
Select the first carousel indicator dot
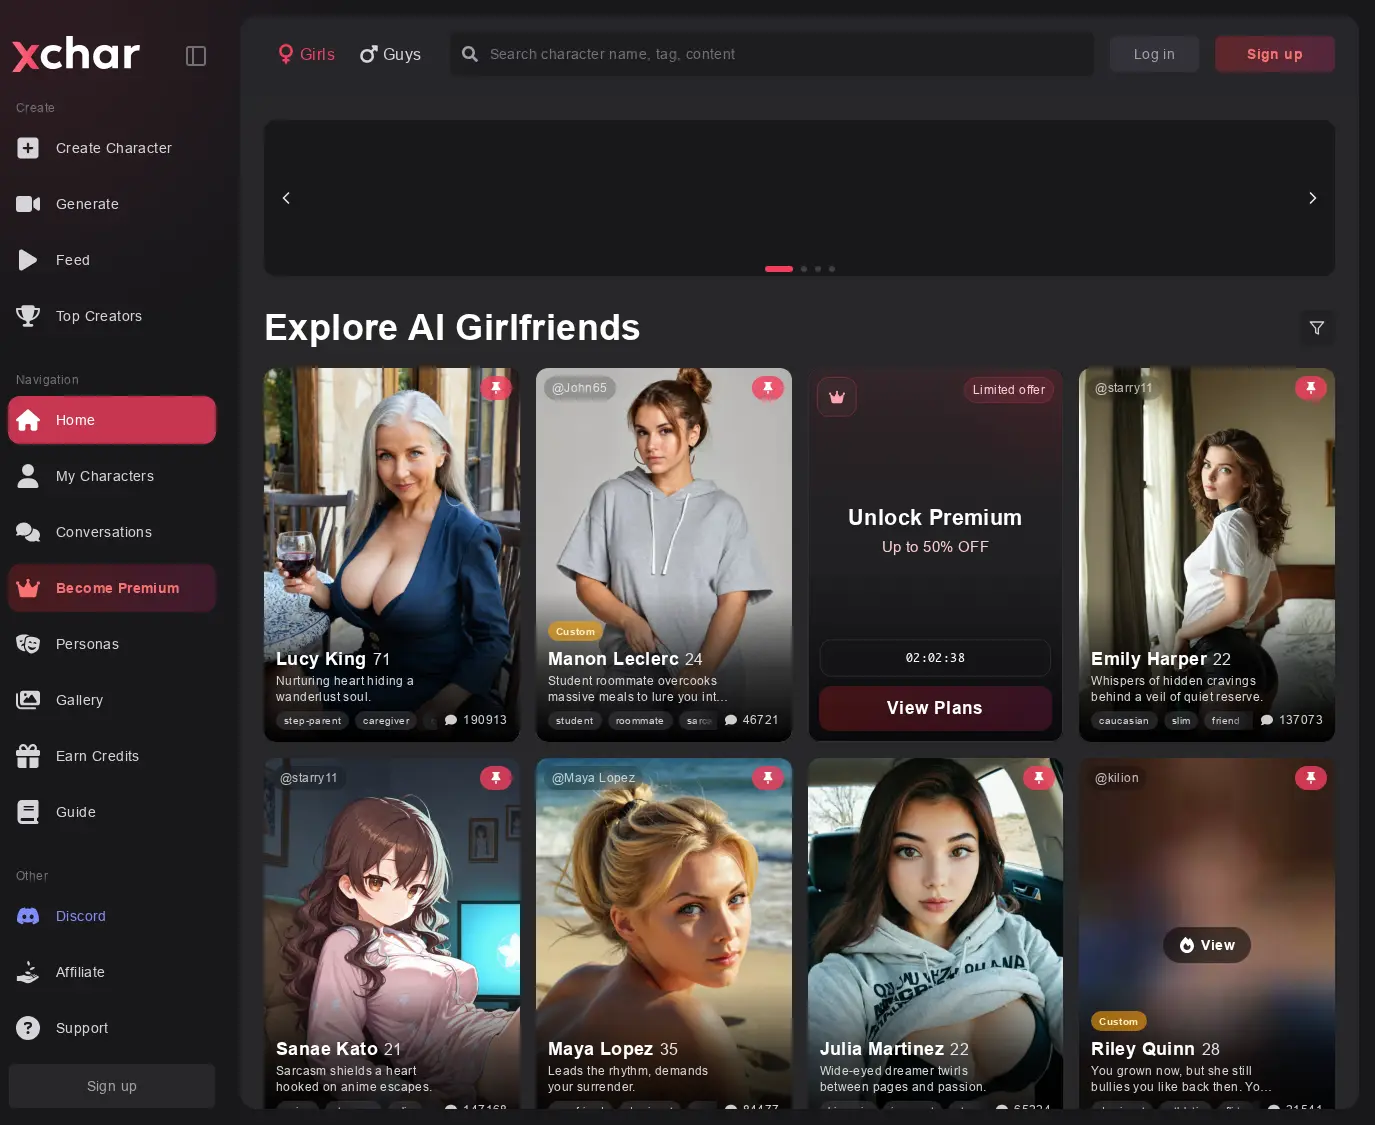click(x=778, y=269)
